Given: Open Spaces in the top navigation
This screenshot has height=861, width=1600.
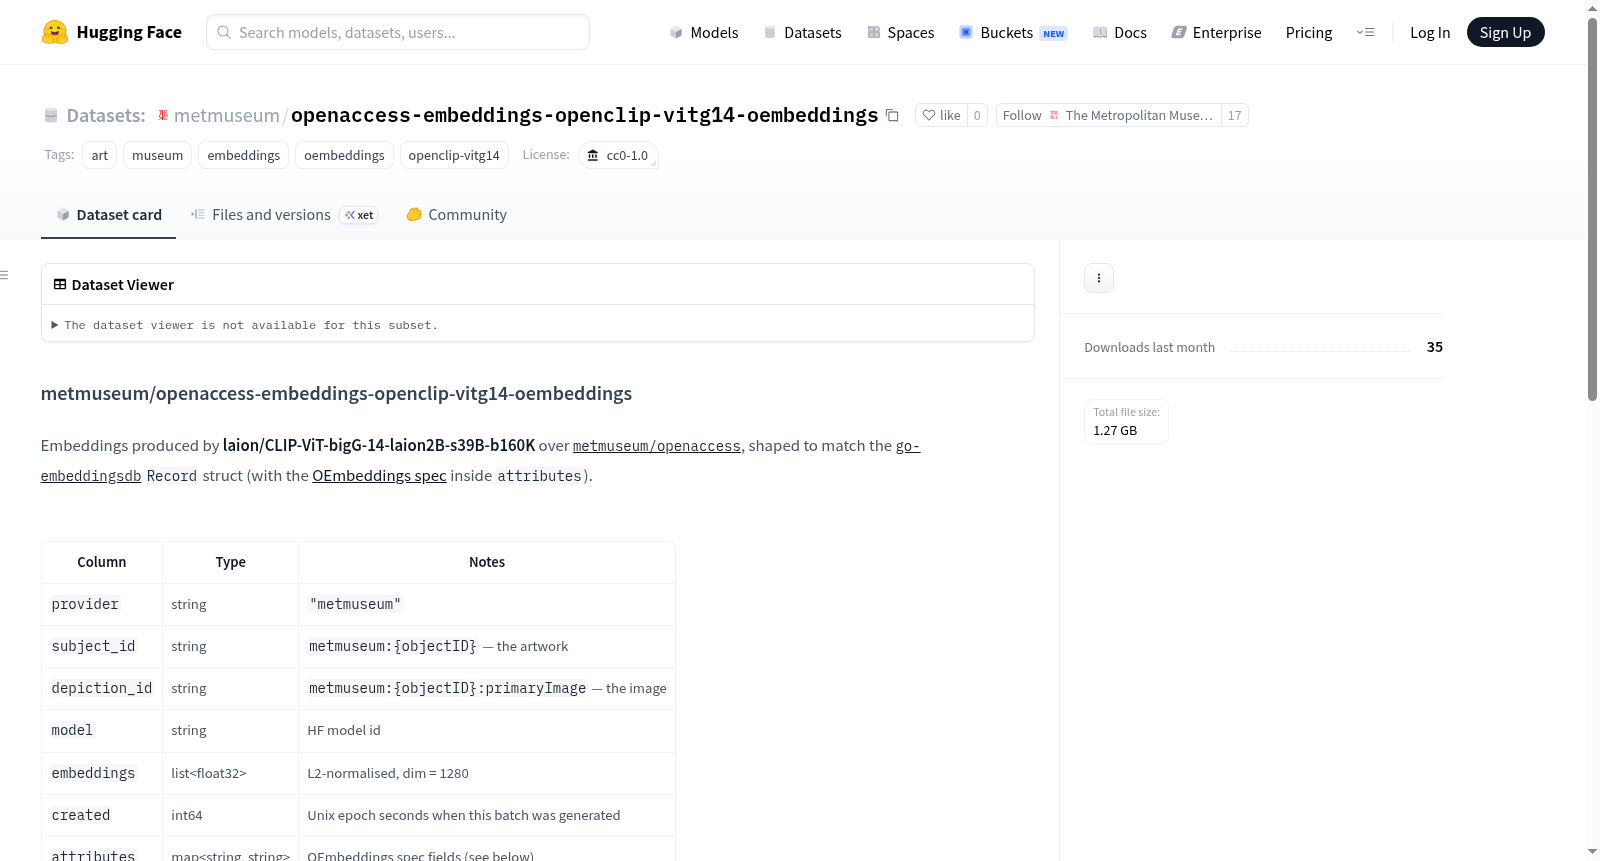Looking at the screenshot, I should point(901,32).
